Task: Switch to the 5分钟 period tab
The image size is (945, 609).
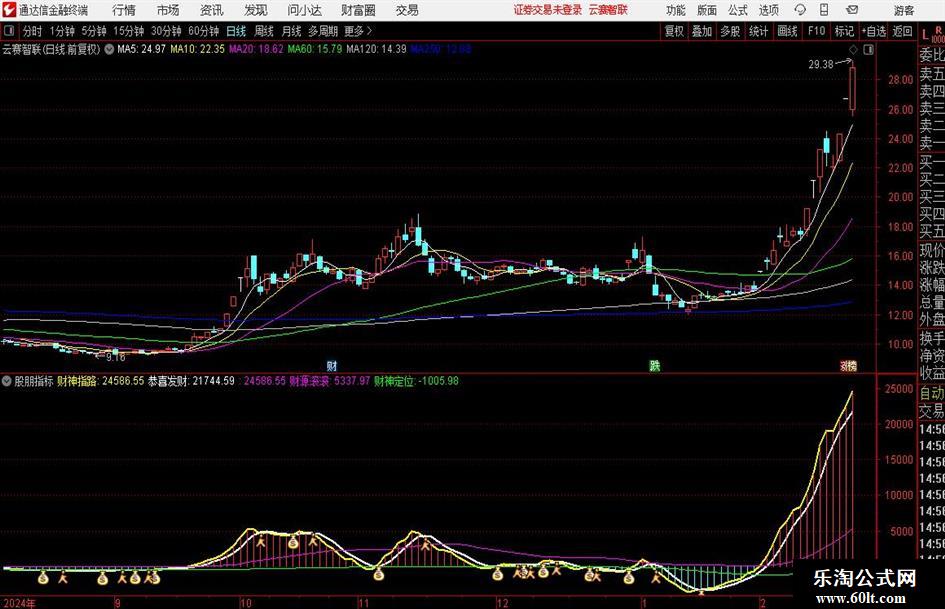Action: coord(94,31)
